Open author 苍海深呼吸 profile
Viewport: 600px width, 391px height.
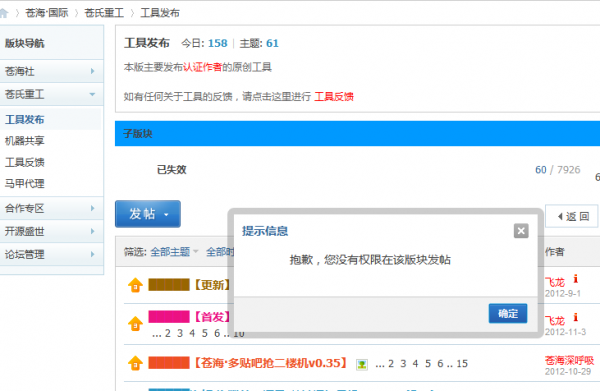(x=569, y=360)
